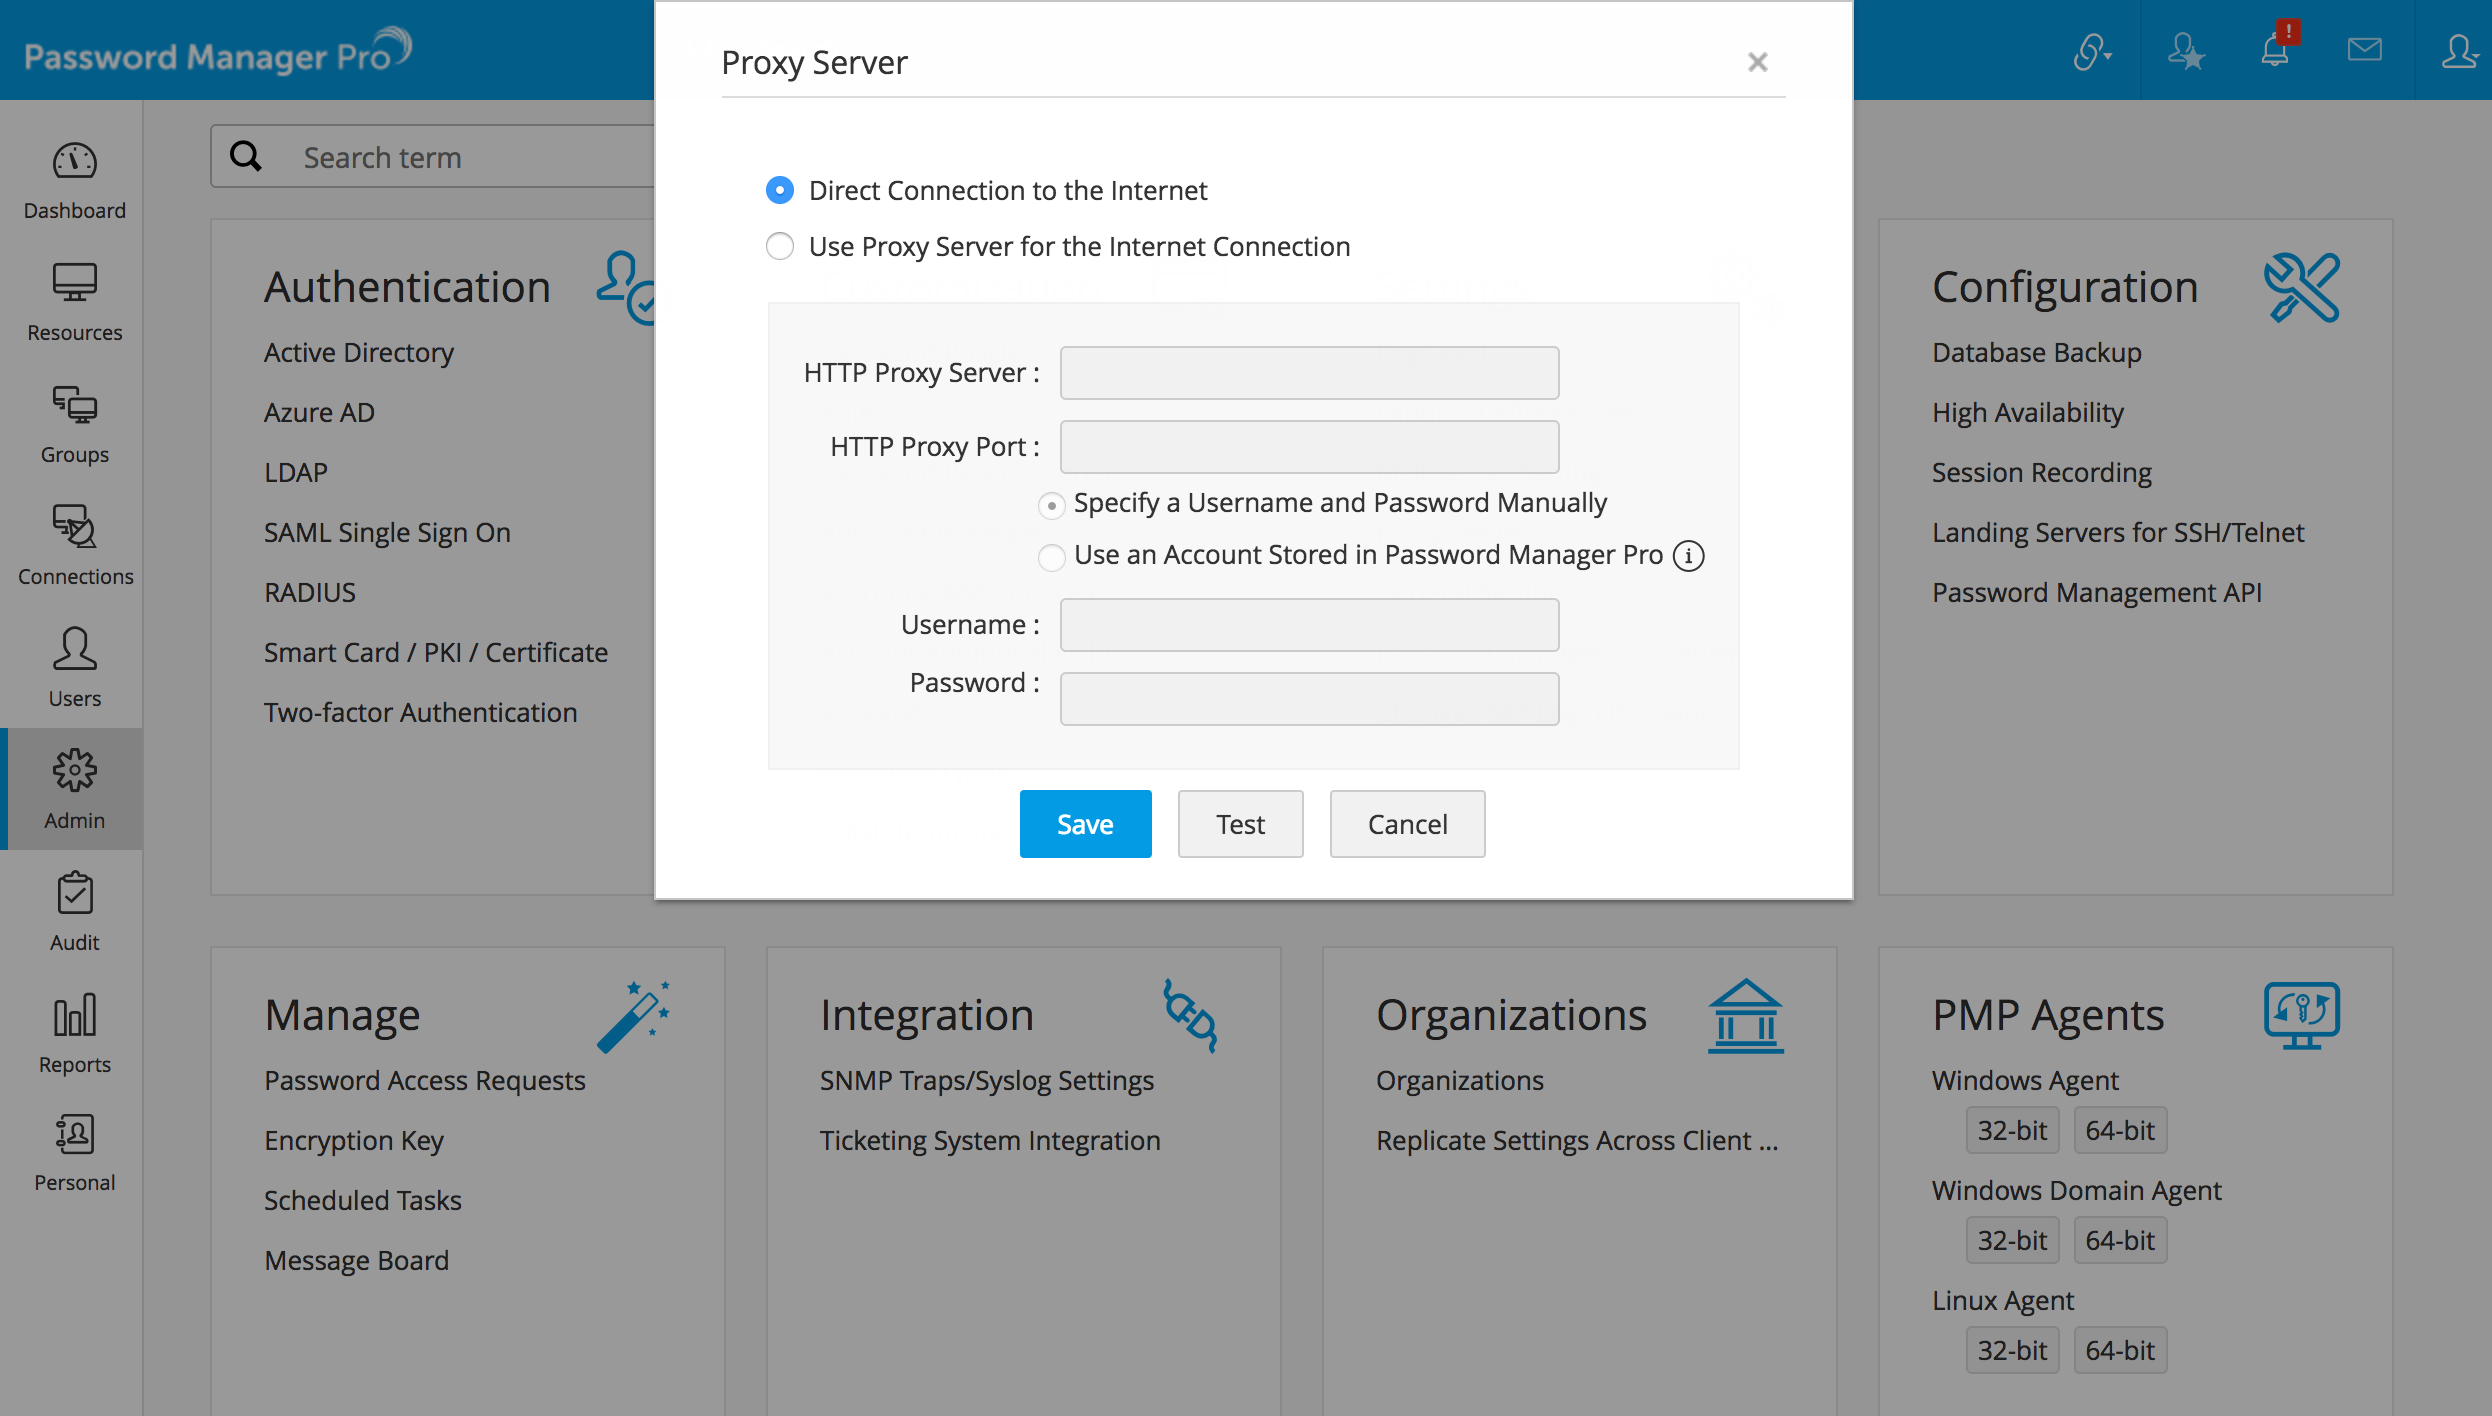
Task: Choose Use an Account Stored in PMP
Action: [x=1051, y=557]
